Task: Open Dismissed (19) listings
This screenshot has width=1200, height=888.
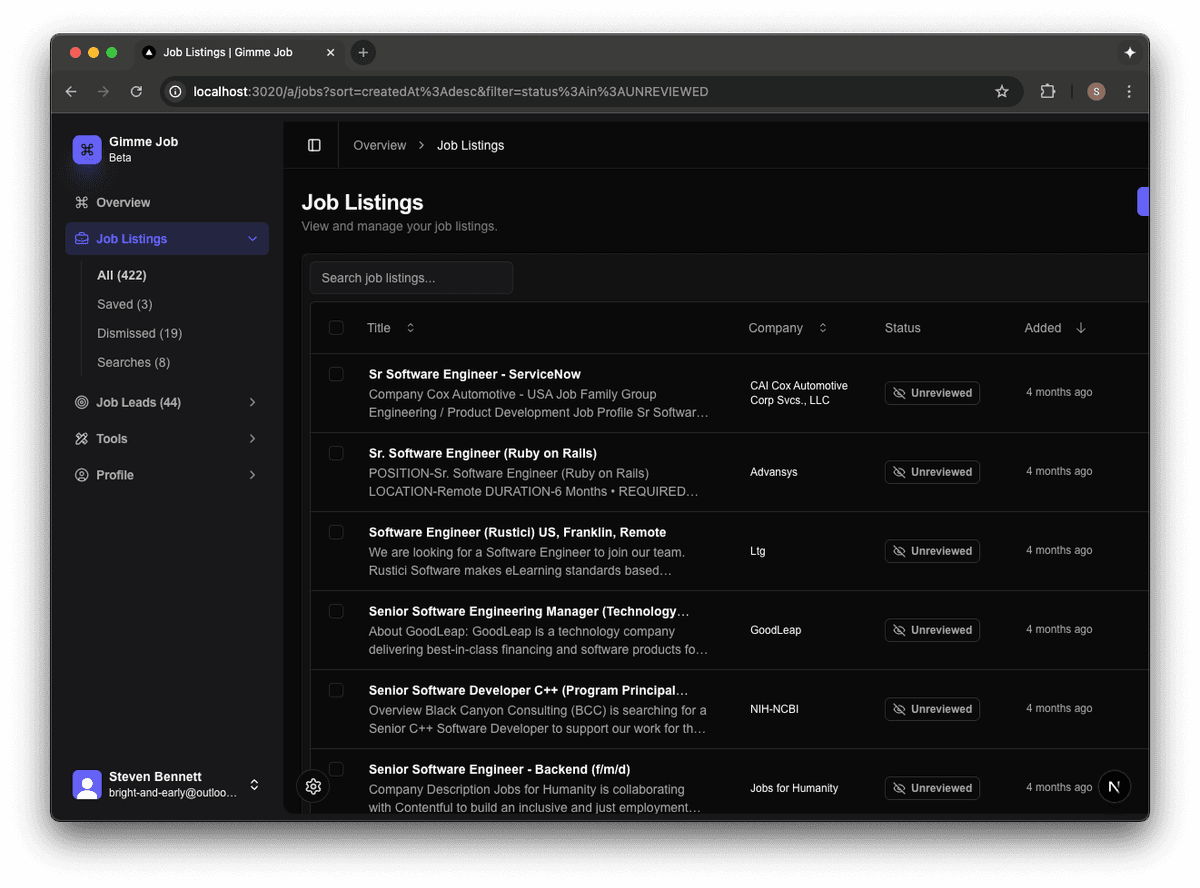Action: (x=140, y=333)
